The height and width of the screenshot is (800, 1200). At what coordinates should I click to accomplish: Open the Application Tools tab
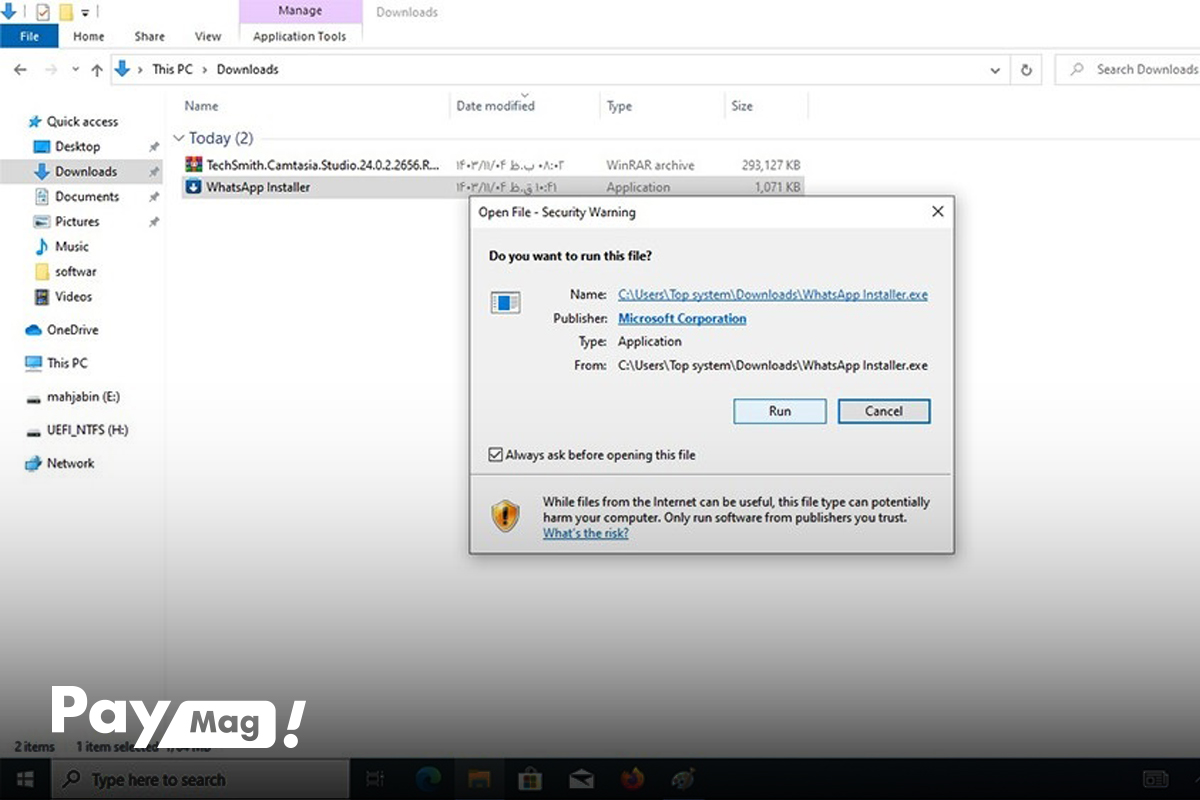[x=300, y=36]
